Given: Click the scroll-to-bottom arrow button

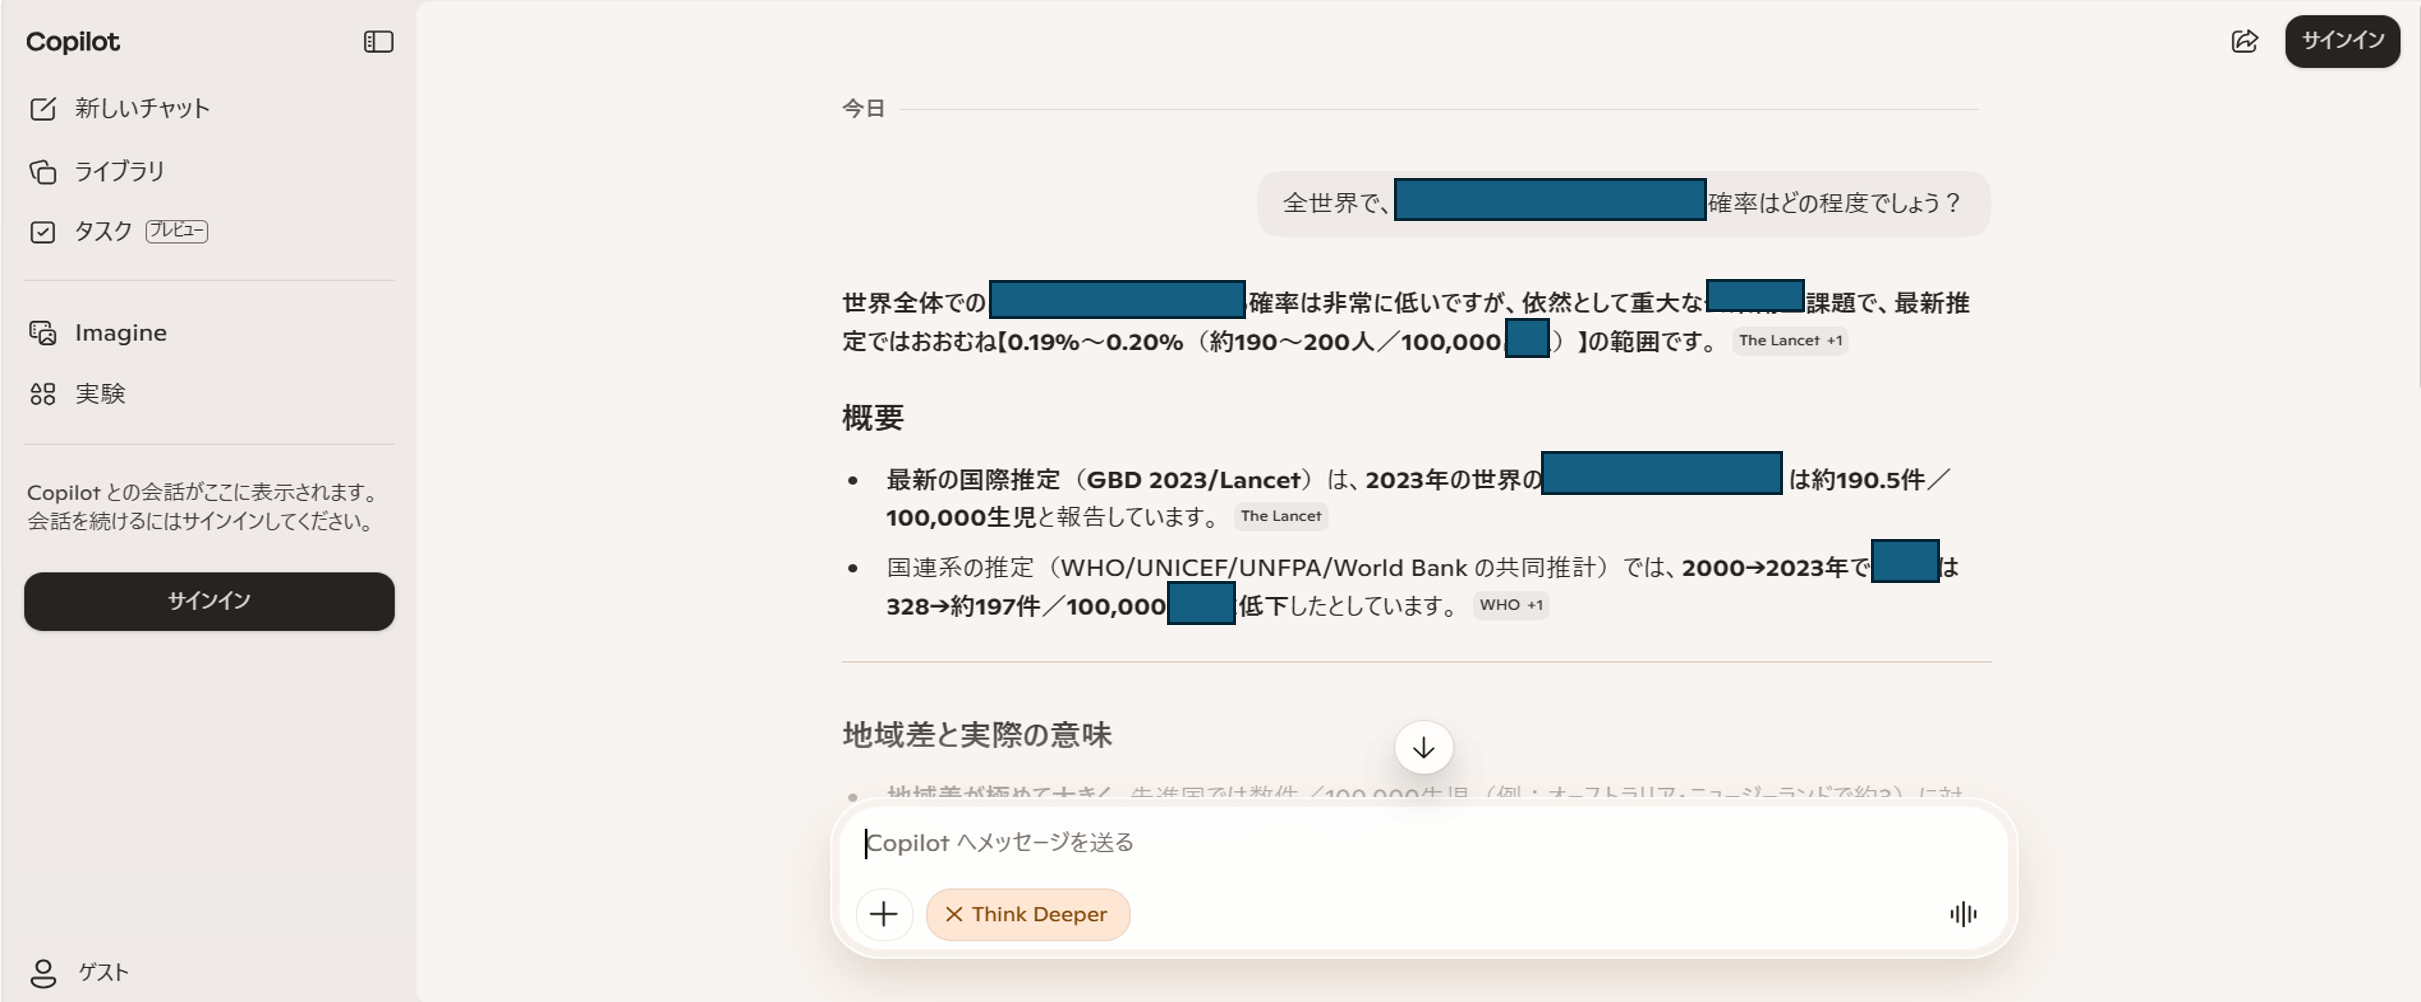Looking at the screenshot, I should pos(1423,747).
